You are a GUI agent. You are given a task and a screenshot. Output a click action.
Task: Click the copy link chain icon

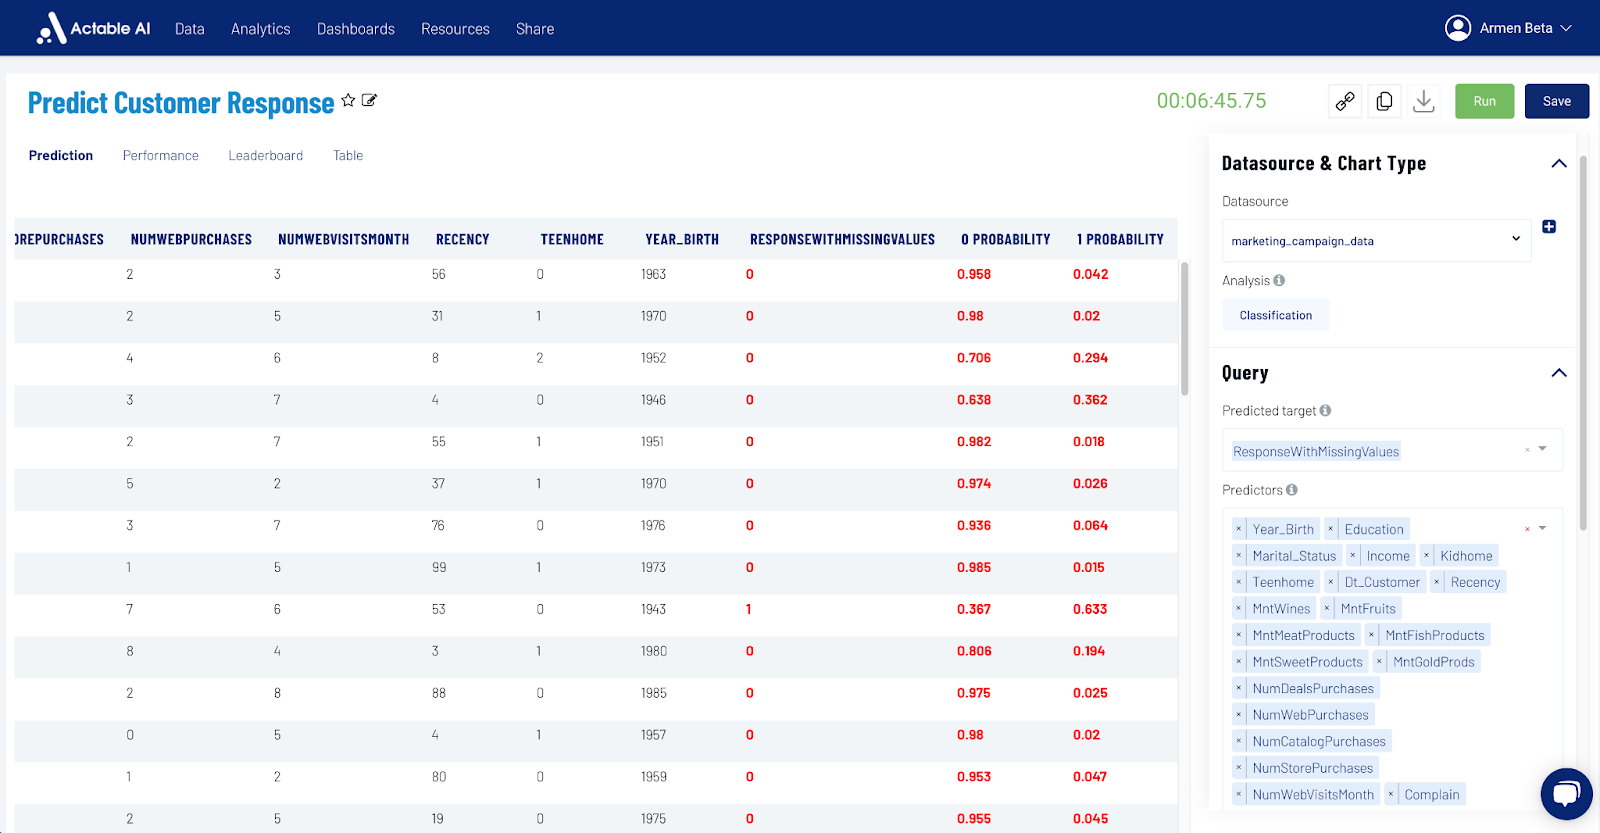(1345, 101)
